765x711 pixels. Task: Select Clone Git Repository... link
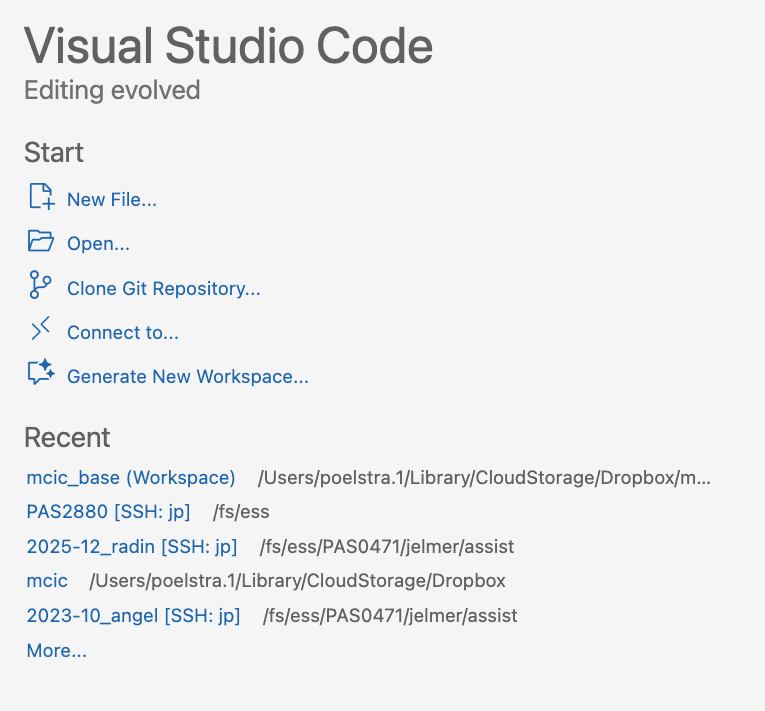click(x=164, y=288)
